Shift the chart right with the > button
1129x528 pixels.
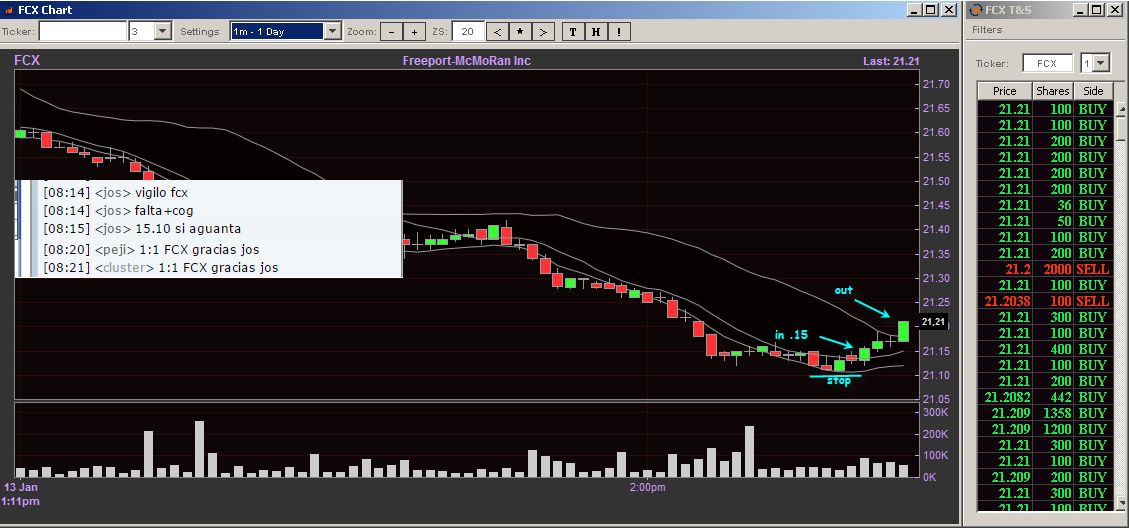click(544, 32)
